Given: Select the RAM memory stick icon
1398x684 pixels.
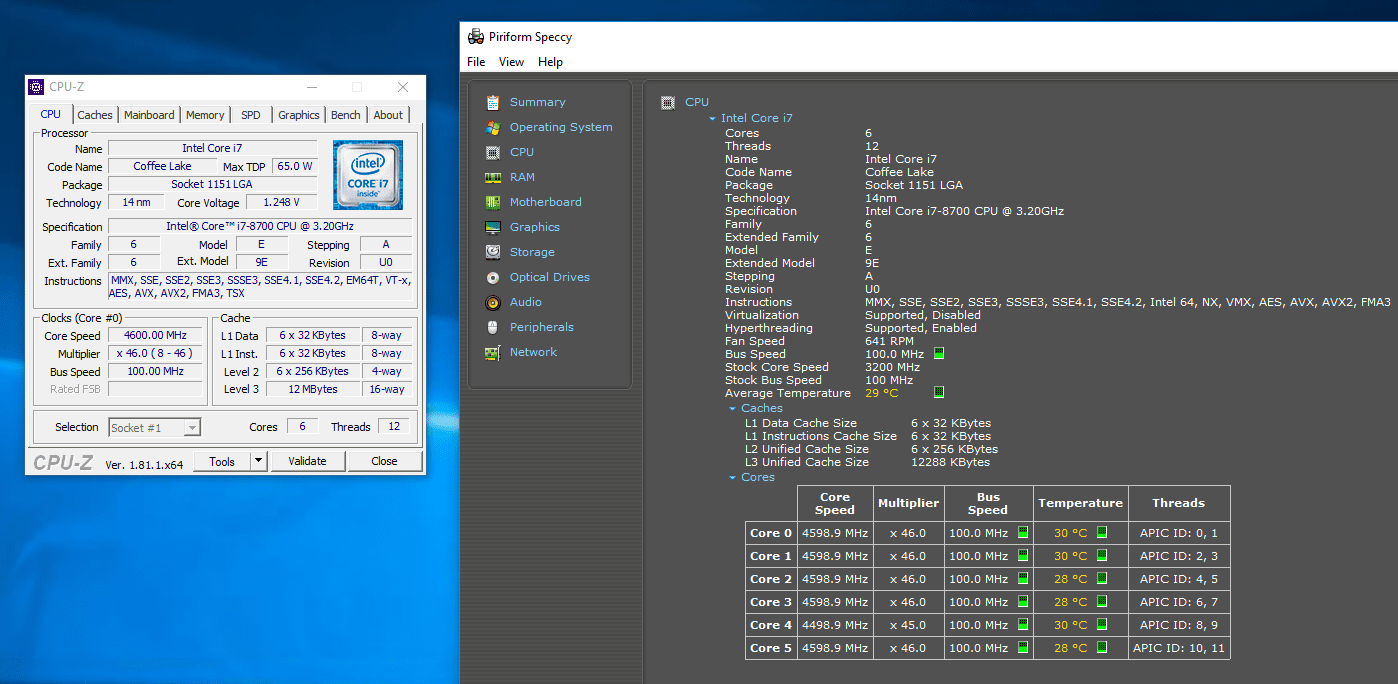Looking at the screenshot, I should tap(492, 177).
